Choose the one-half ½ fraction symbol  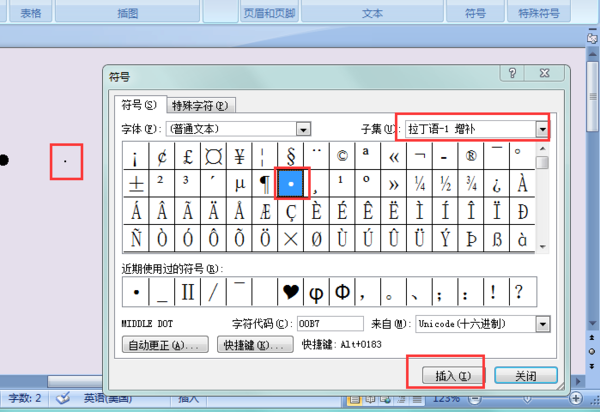(x=445, y=184)
